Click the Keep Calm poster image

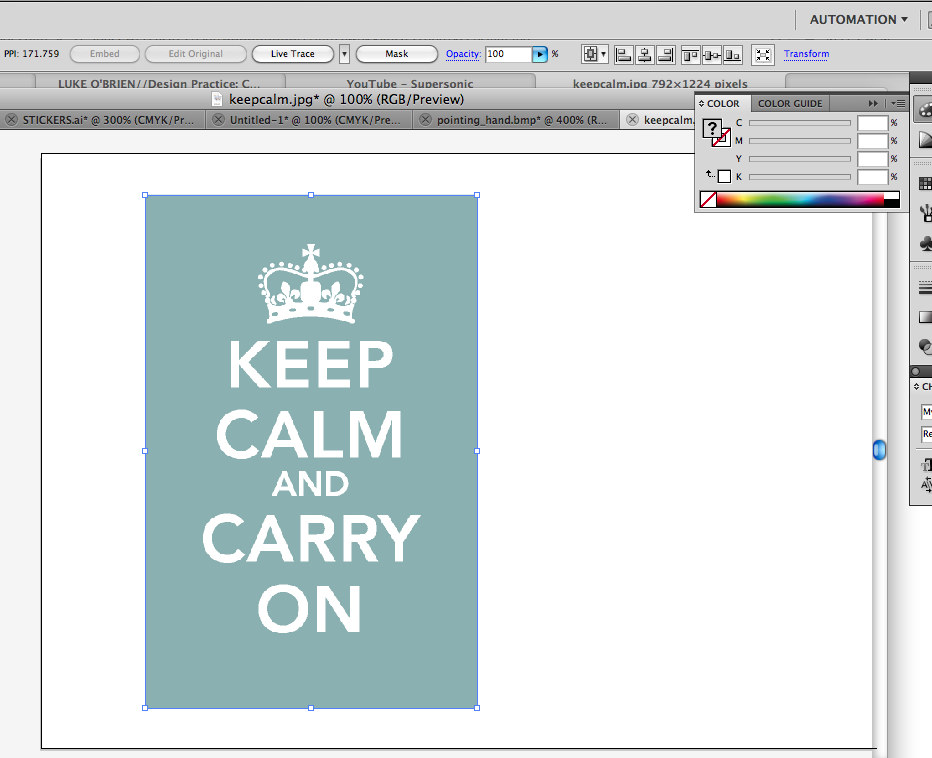(x=311, y=451)
